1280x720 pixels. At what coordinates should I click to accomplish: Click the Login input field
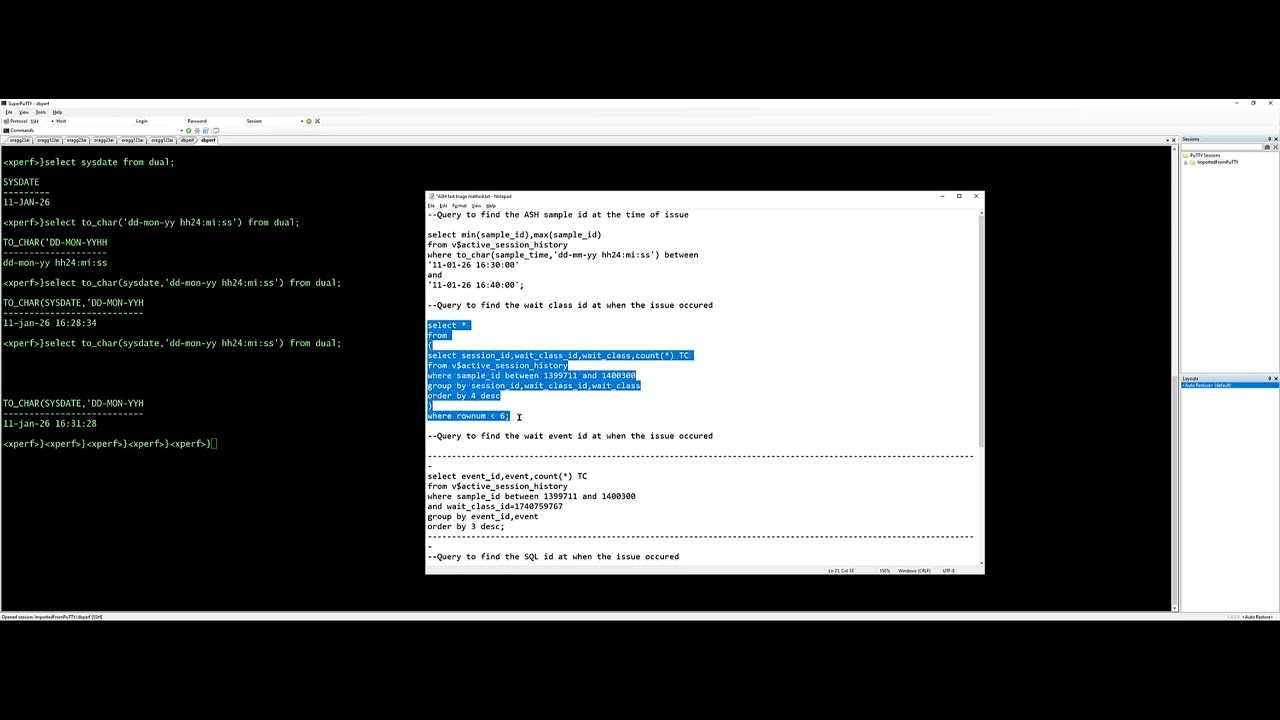(167, 121)
